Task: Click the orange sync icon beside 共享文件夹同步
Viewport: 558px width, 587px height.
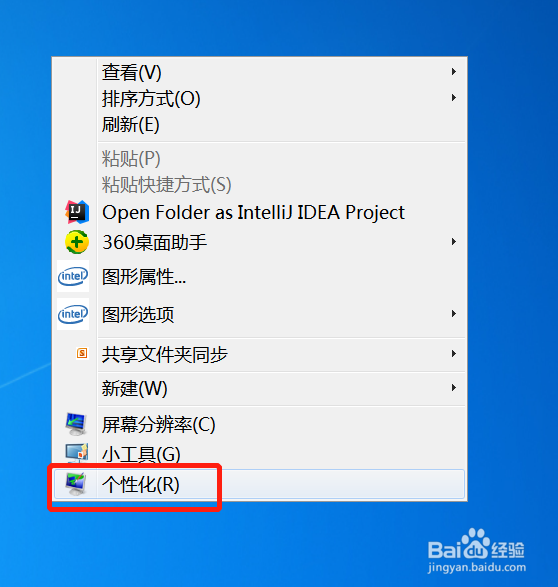Action: (82, 353)
